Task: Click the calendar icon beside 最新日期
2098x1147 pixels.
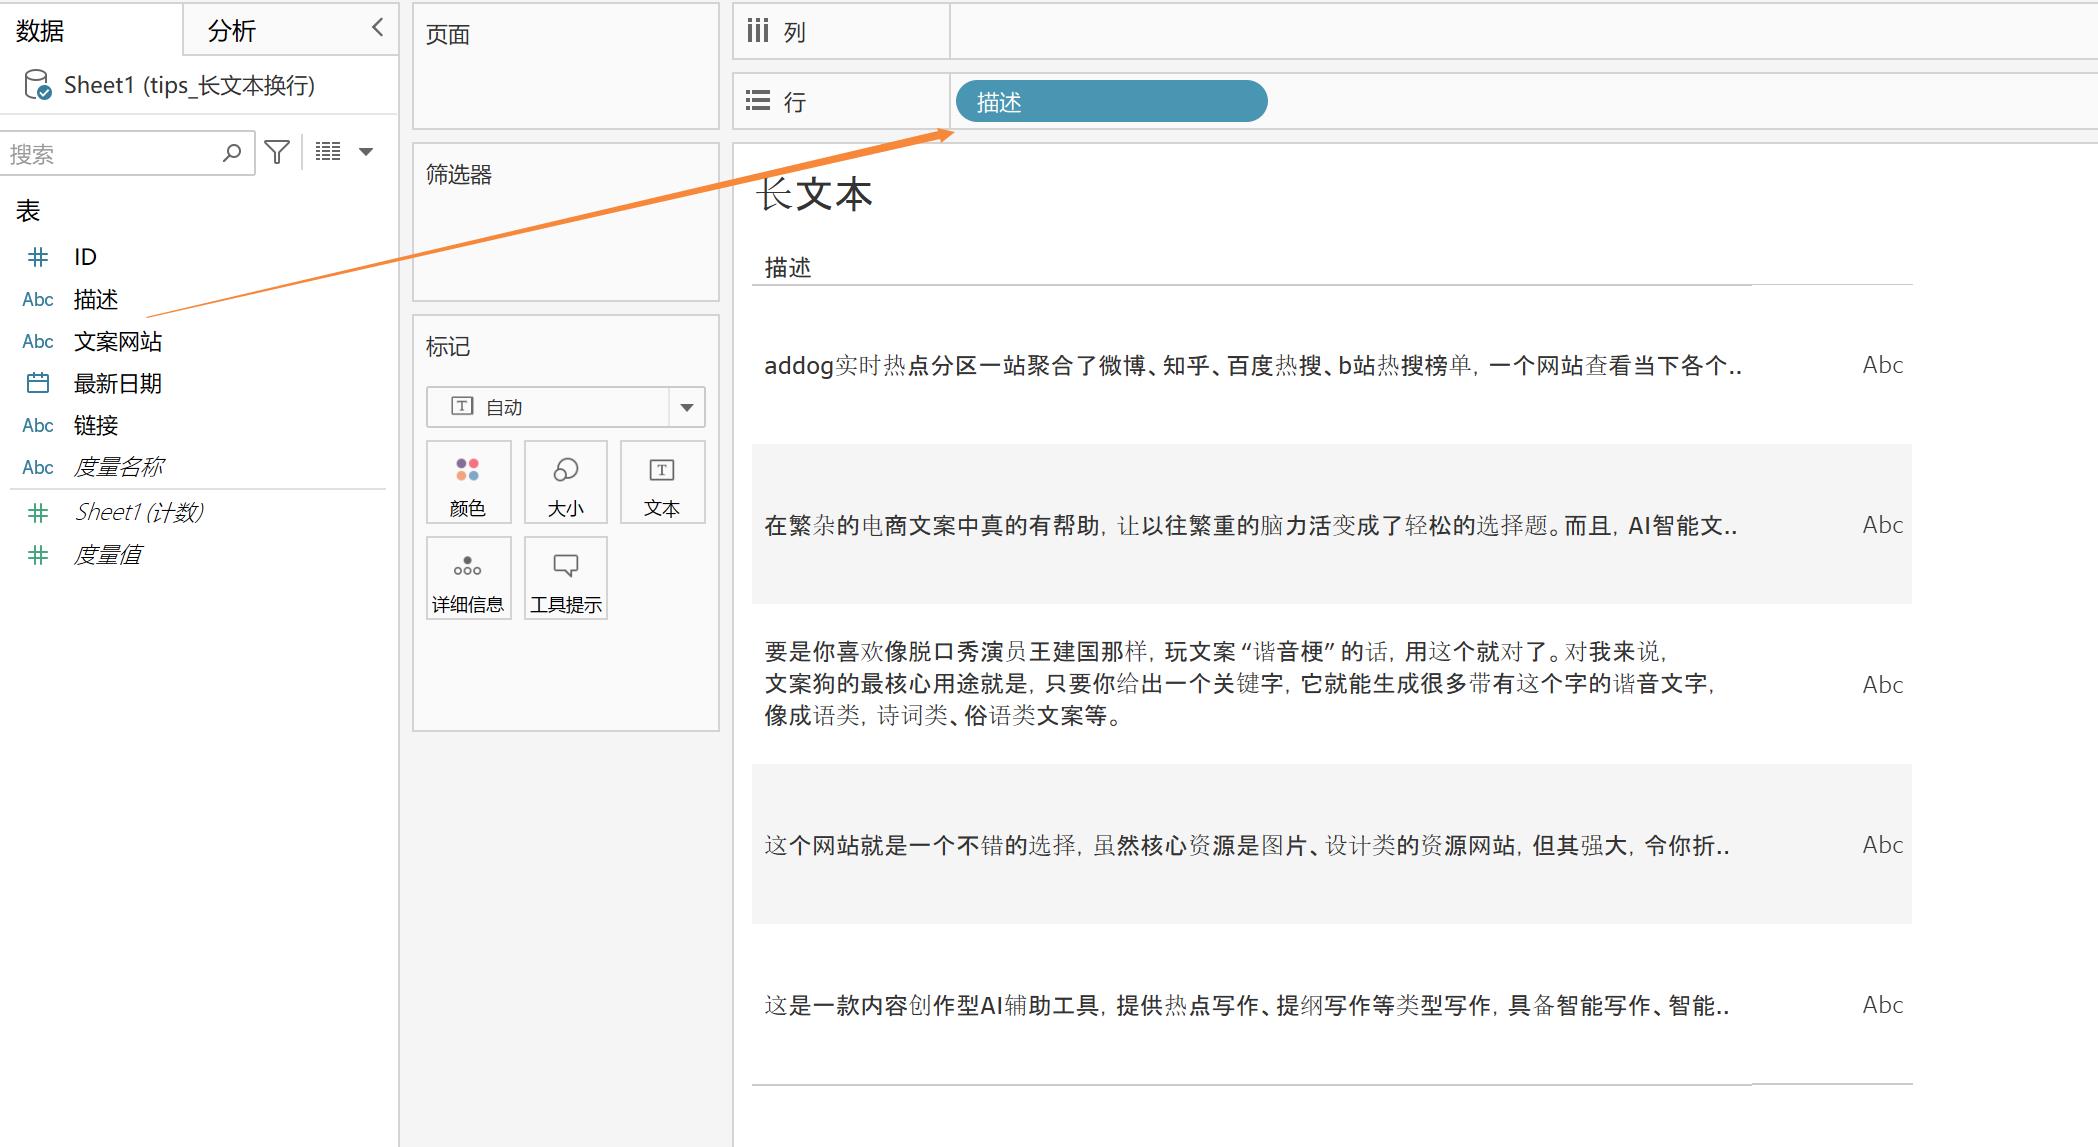Action: (x=38, y=383)
